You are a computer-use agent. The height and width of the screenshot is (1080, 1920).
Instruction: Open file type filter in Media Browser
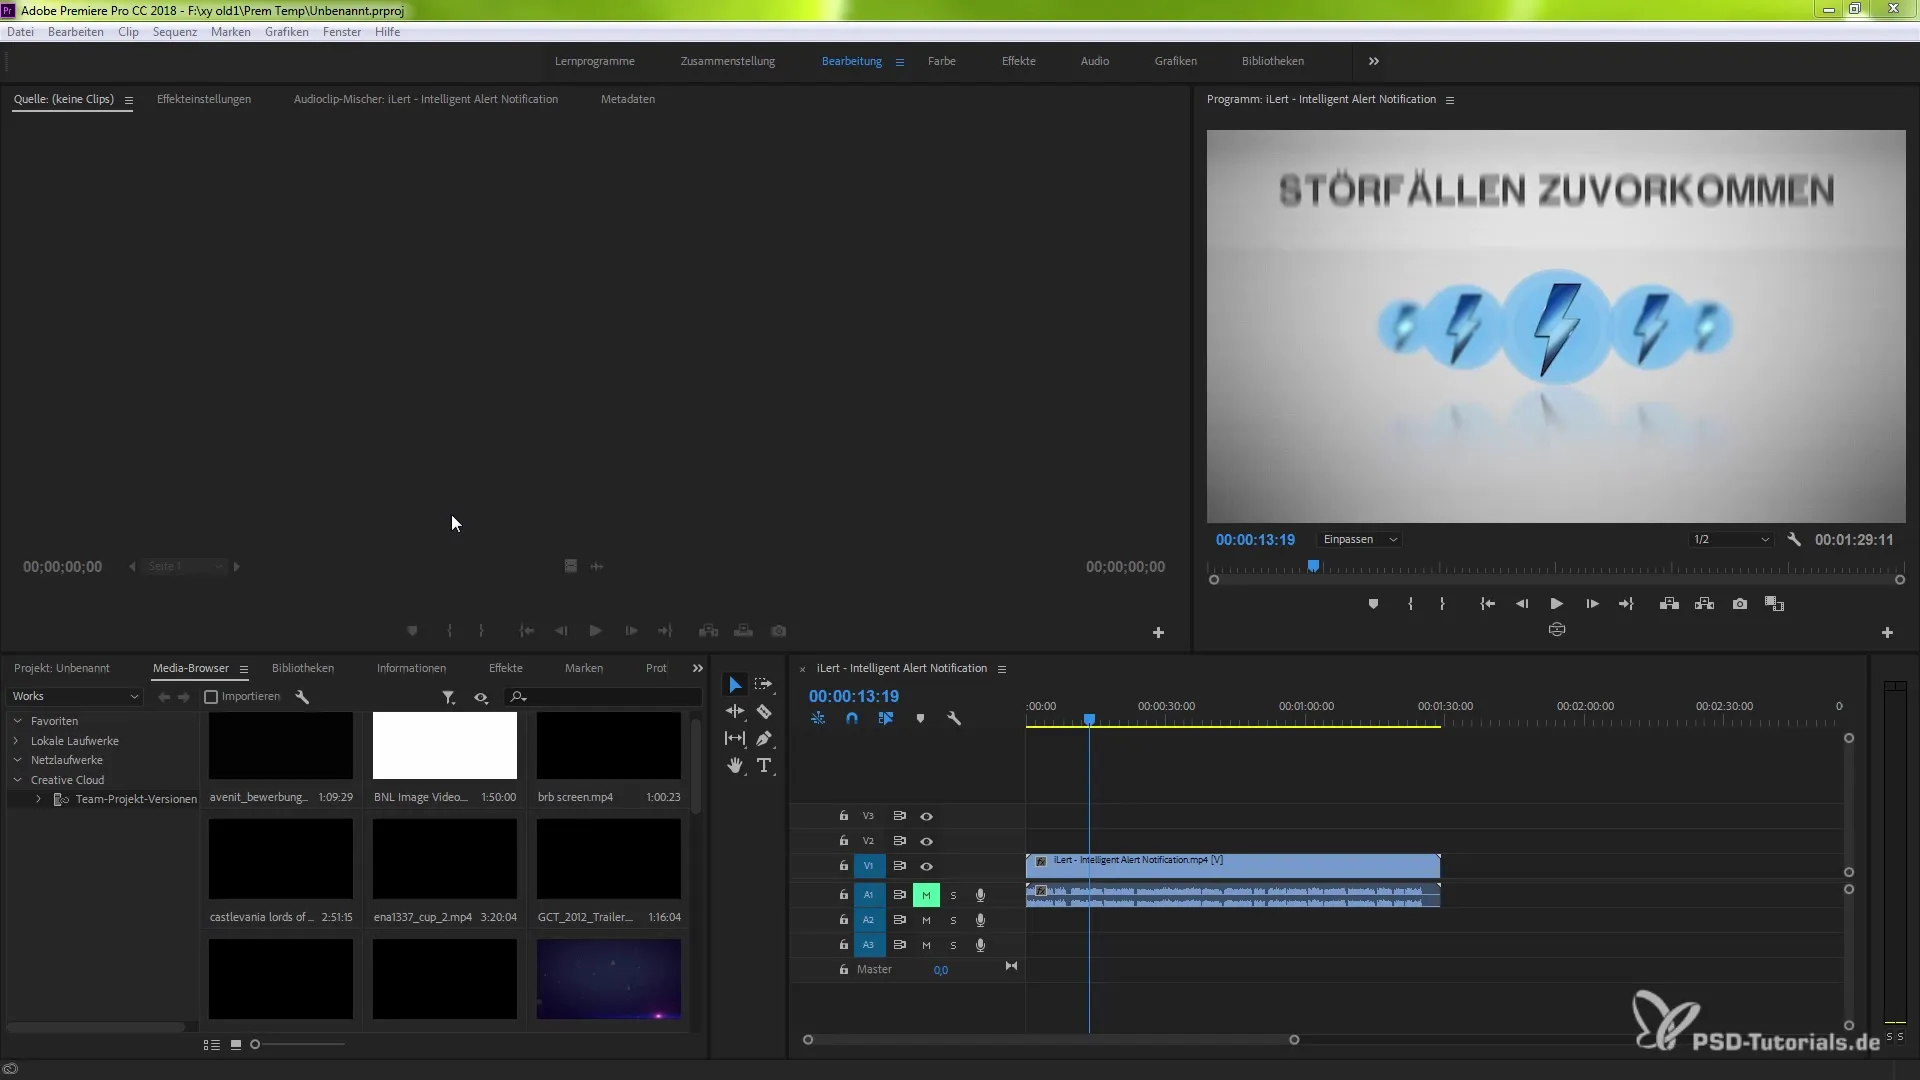449,697
